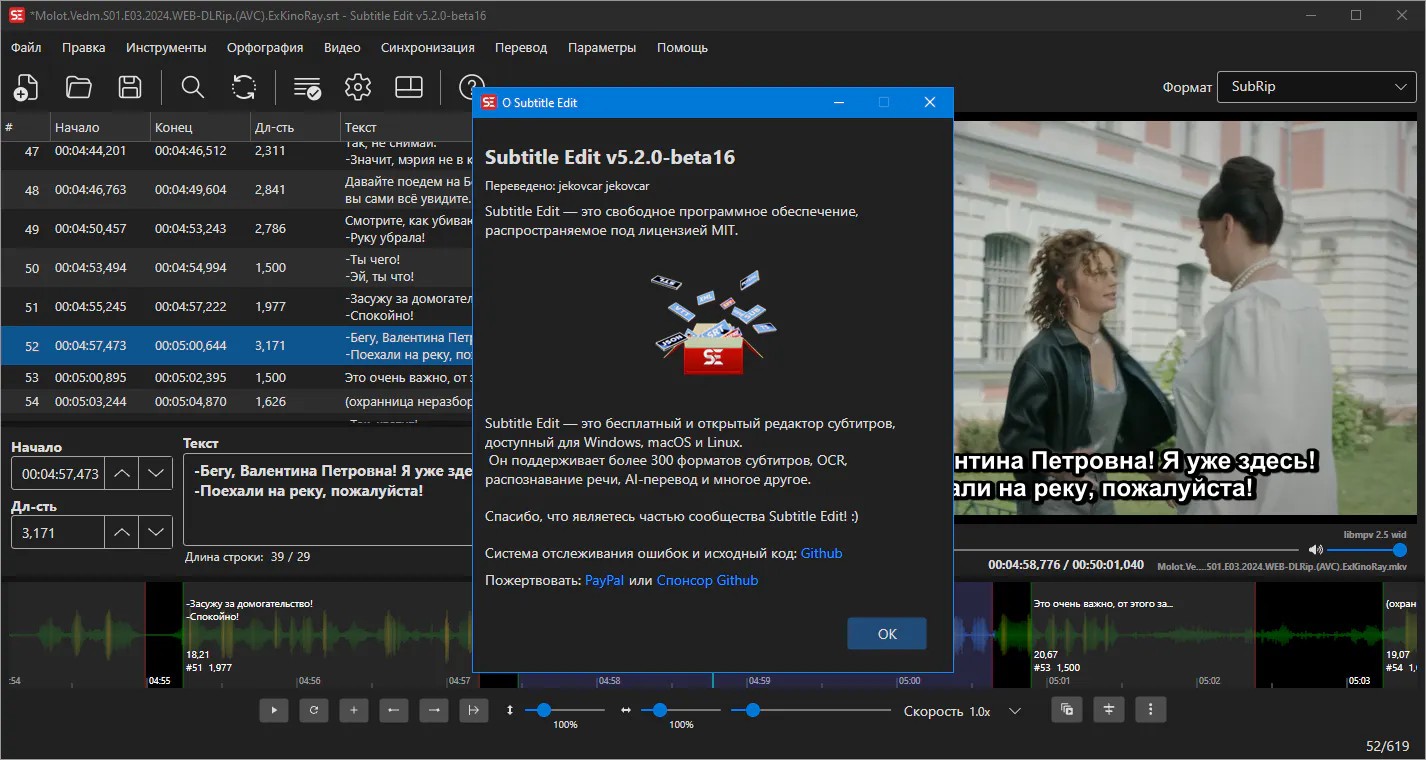Decrease the Начало start time
This screenshot has height=760, width=1426.
pos(156,474)
